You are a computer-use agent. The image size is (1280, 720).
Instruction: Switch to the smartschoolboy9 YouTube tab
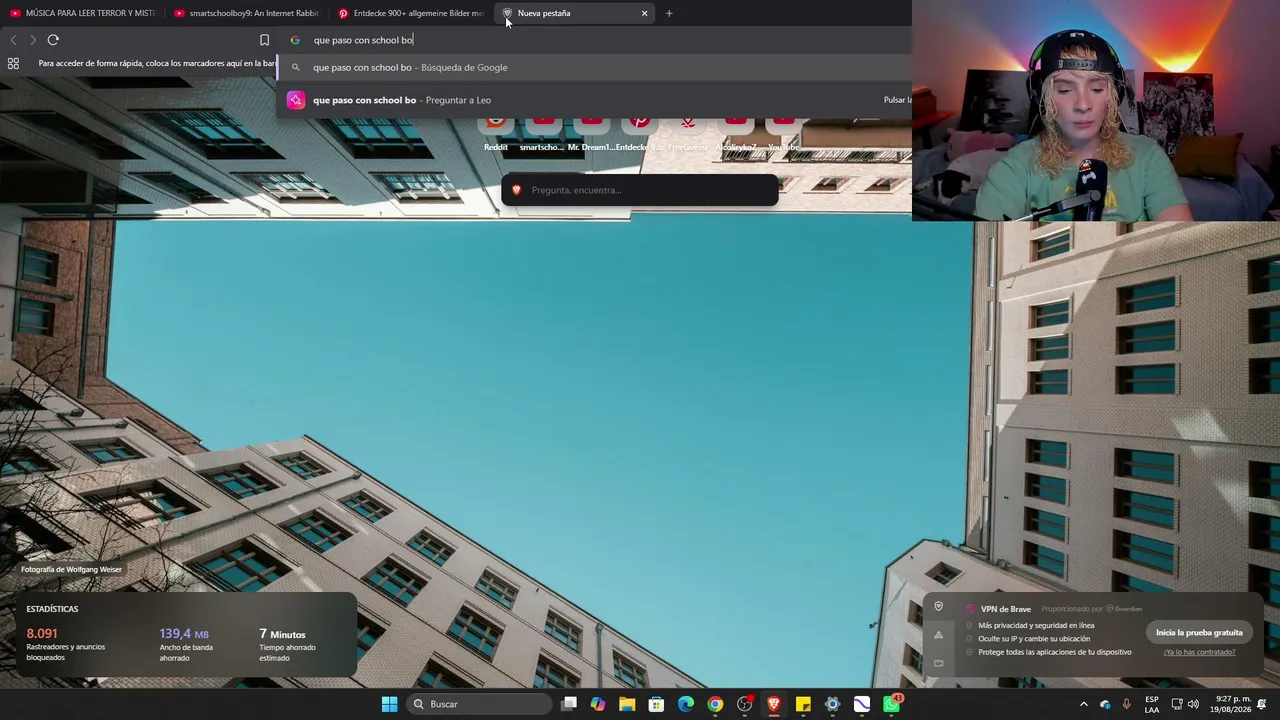pos(246,13)
